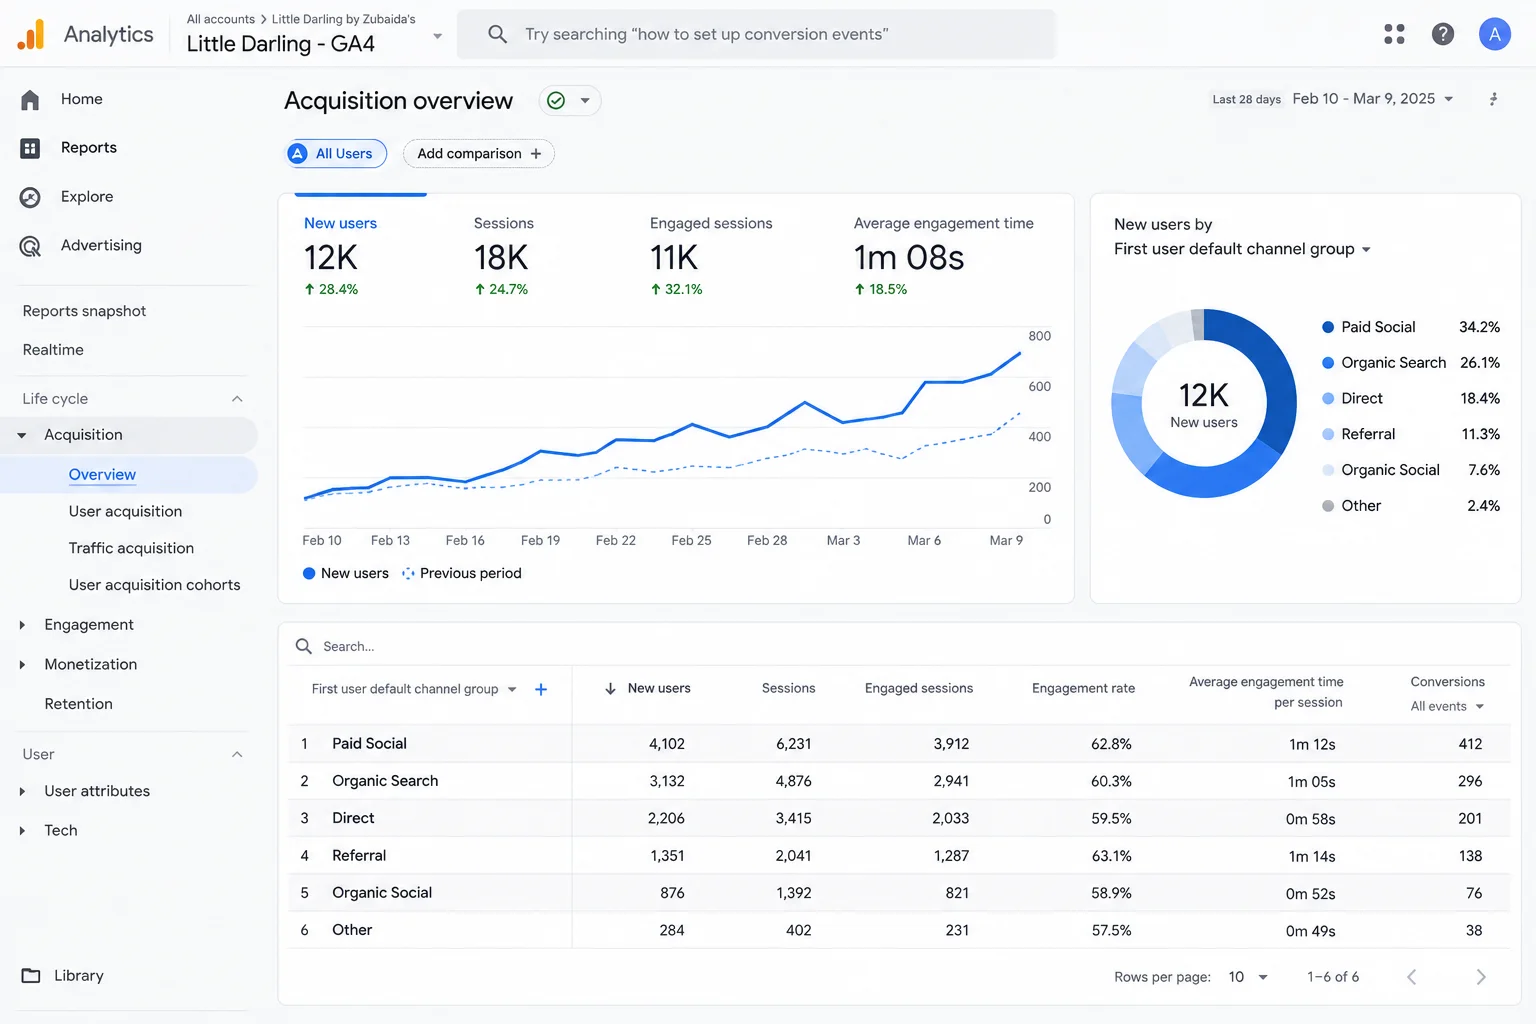Screen dimensions: 1536x1024
Task: Open the Retention report
Action: point(78,704)
